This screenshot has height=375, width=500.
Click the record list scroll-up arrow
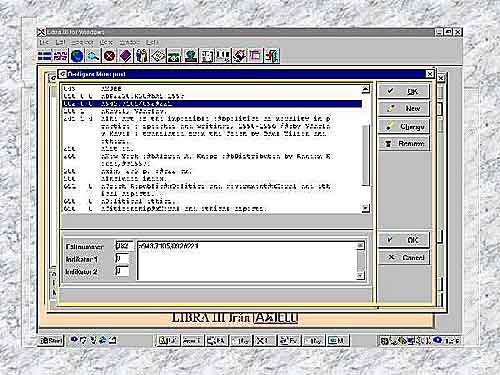366,89
